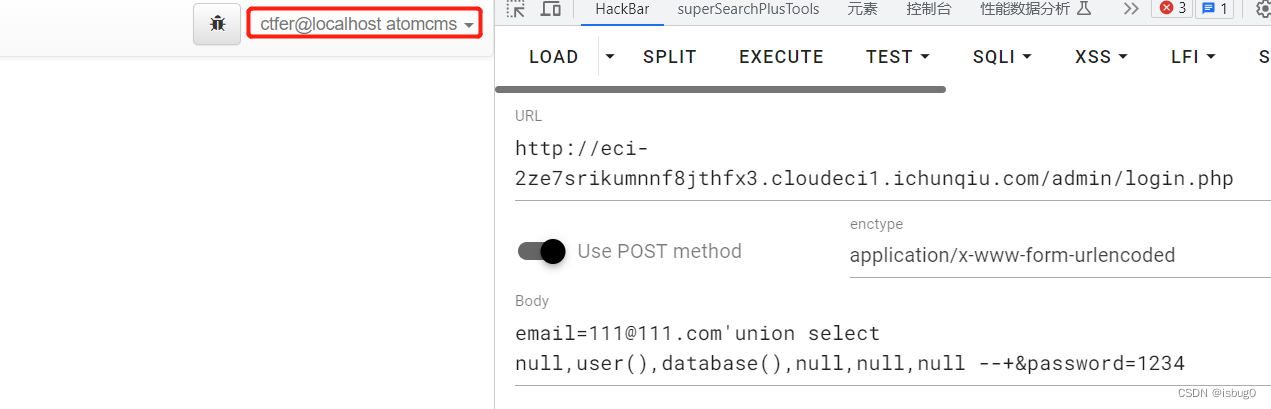Viewport: 1271px width, 409px height.
Task: Switch to the HackBar tab
Action: [623, 9]
